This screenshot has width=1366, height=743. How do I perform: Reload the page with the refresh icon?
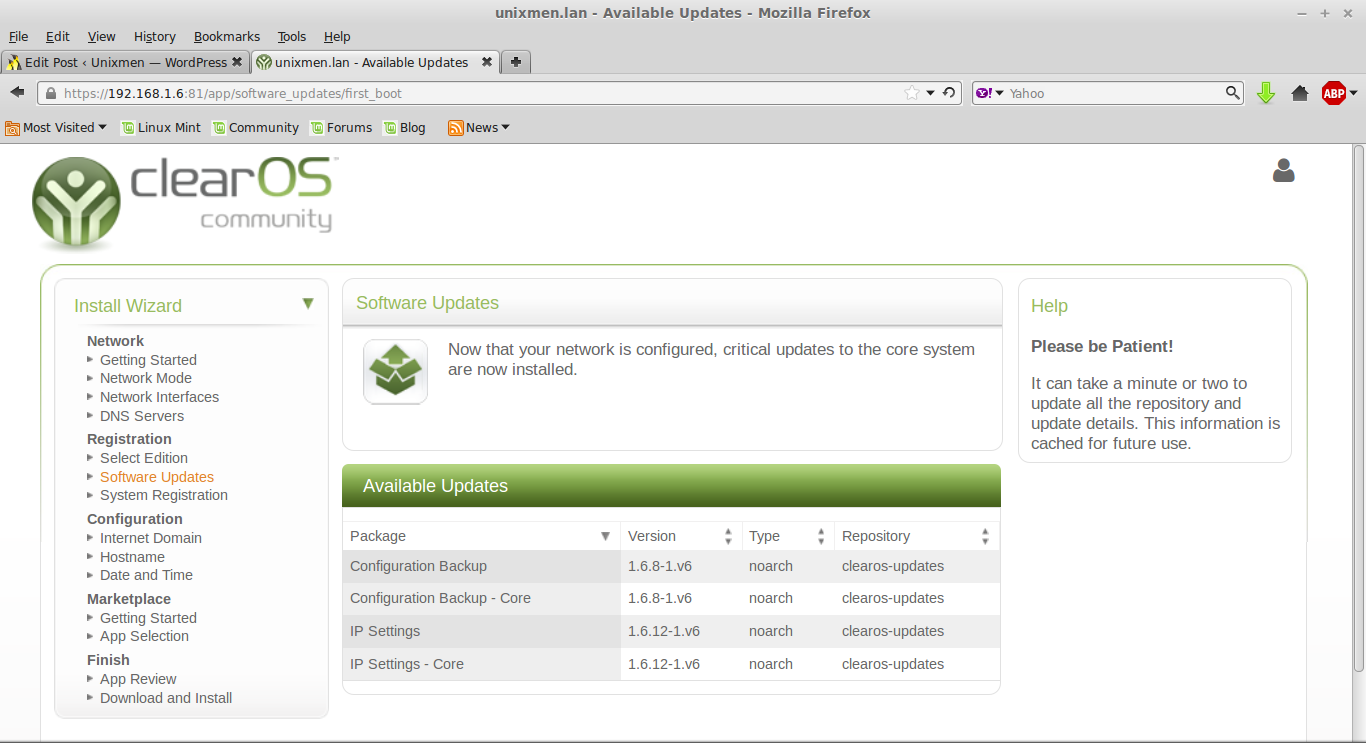click(x=949, y=93)
